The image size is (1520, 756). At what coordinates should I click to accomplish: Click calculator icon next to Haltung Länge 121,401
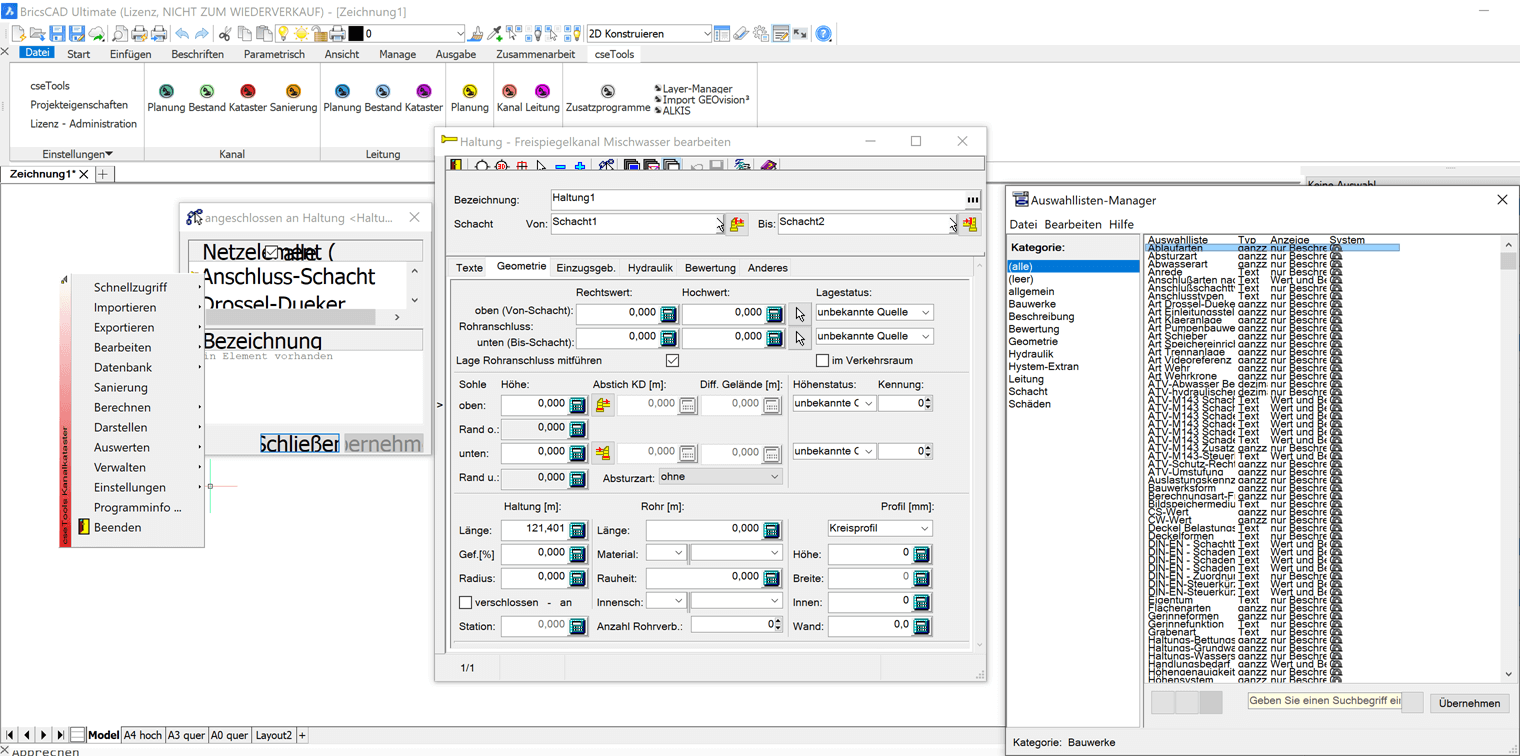point(577,530)
